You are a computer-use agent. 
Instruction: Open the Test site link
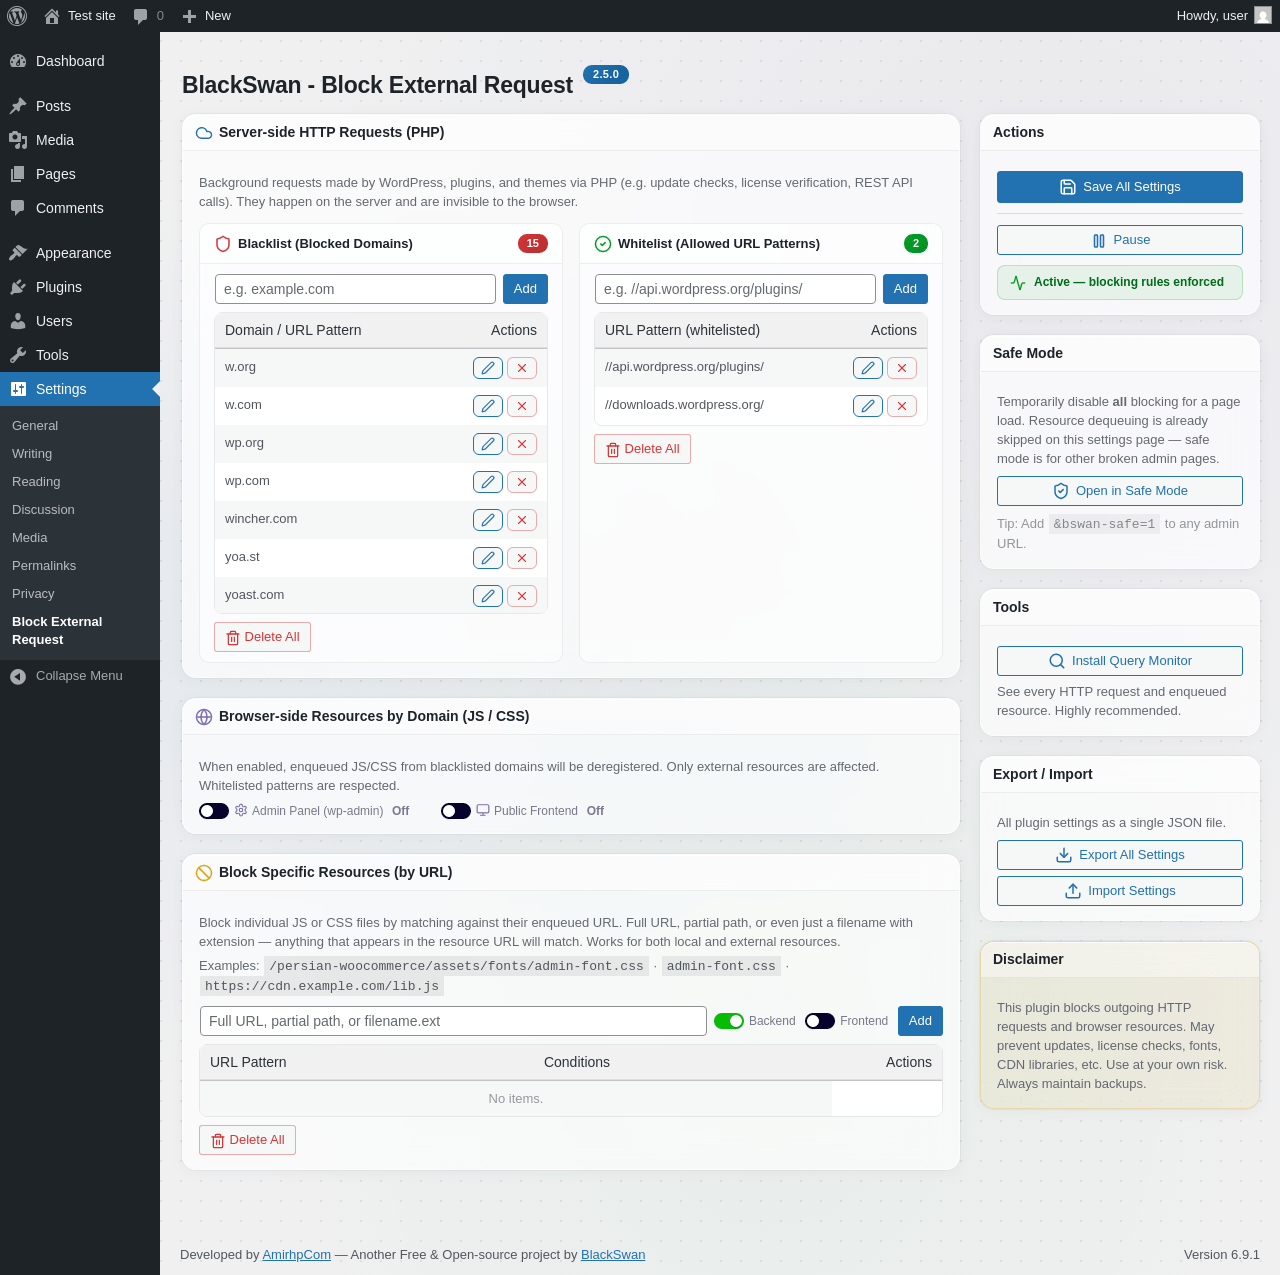pyautogui.click(x=80, y=16)
